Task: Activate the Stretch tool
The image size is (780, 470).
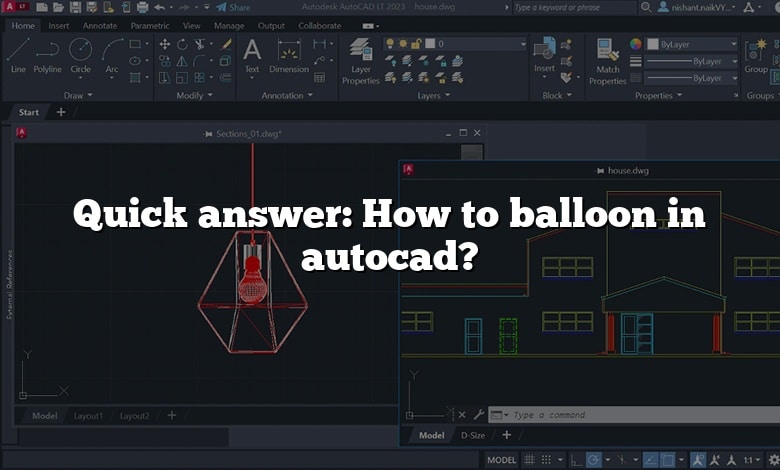Action: pos(165,77)
